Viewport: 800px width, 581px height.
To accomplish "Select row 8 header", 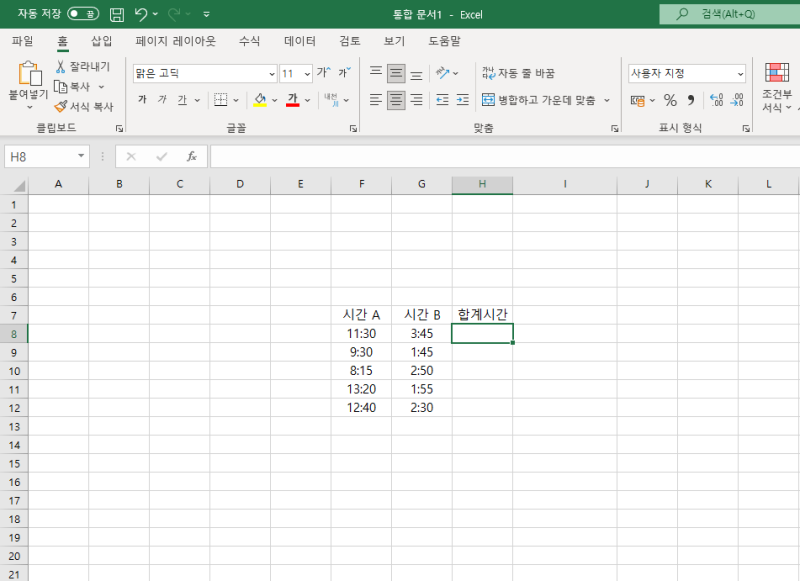I will click(14, 334).
